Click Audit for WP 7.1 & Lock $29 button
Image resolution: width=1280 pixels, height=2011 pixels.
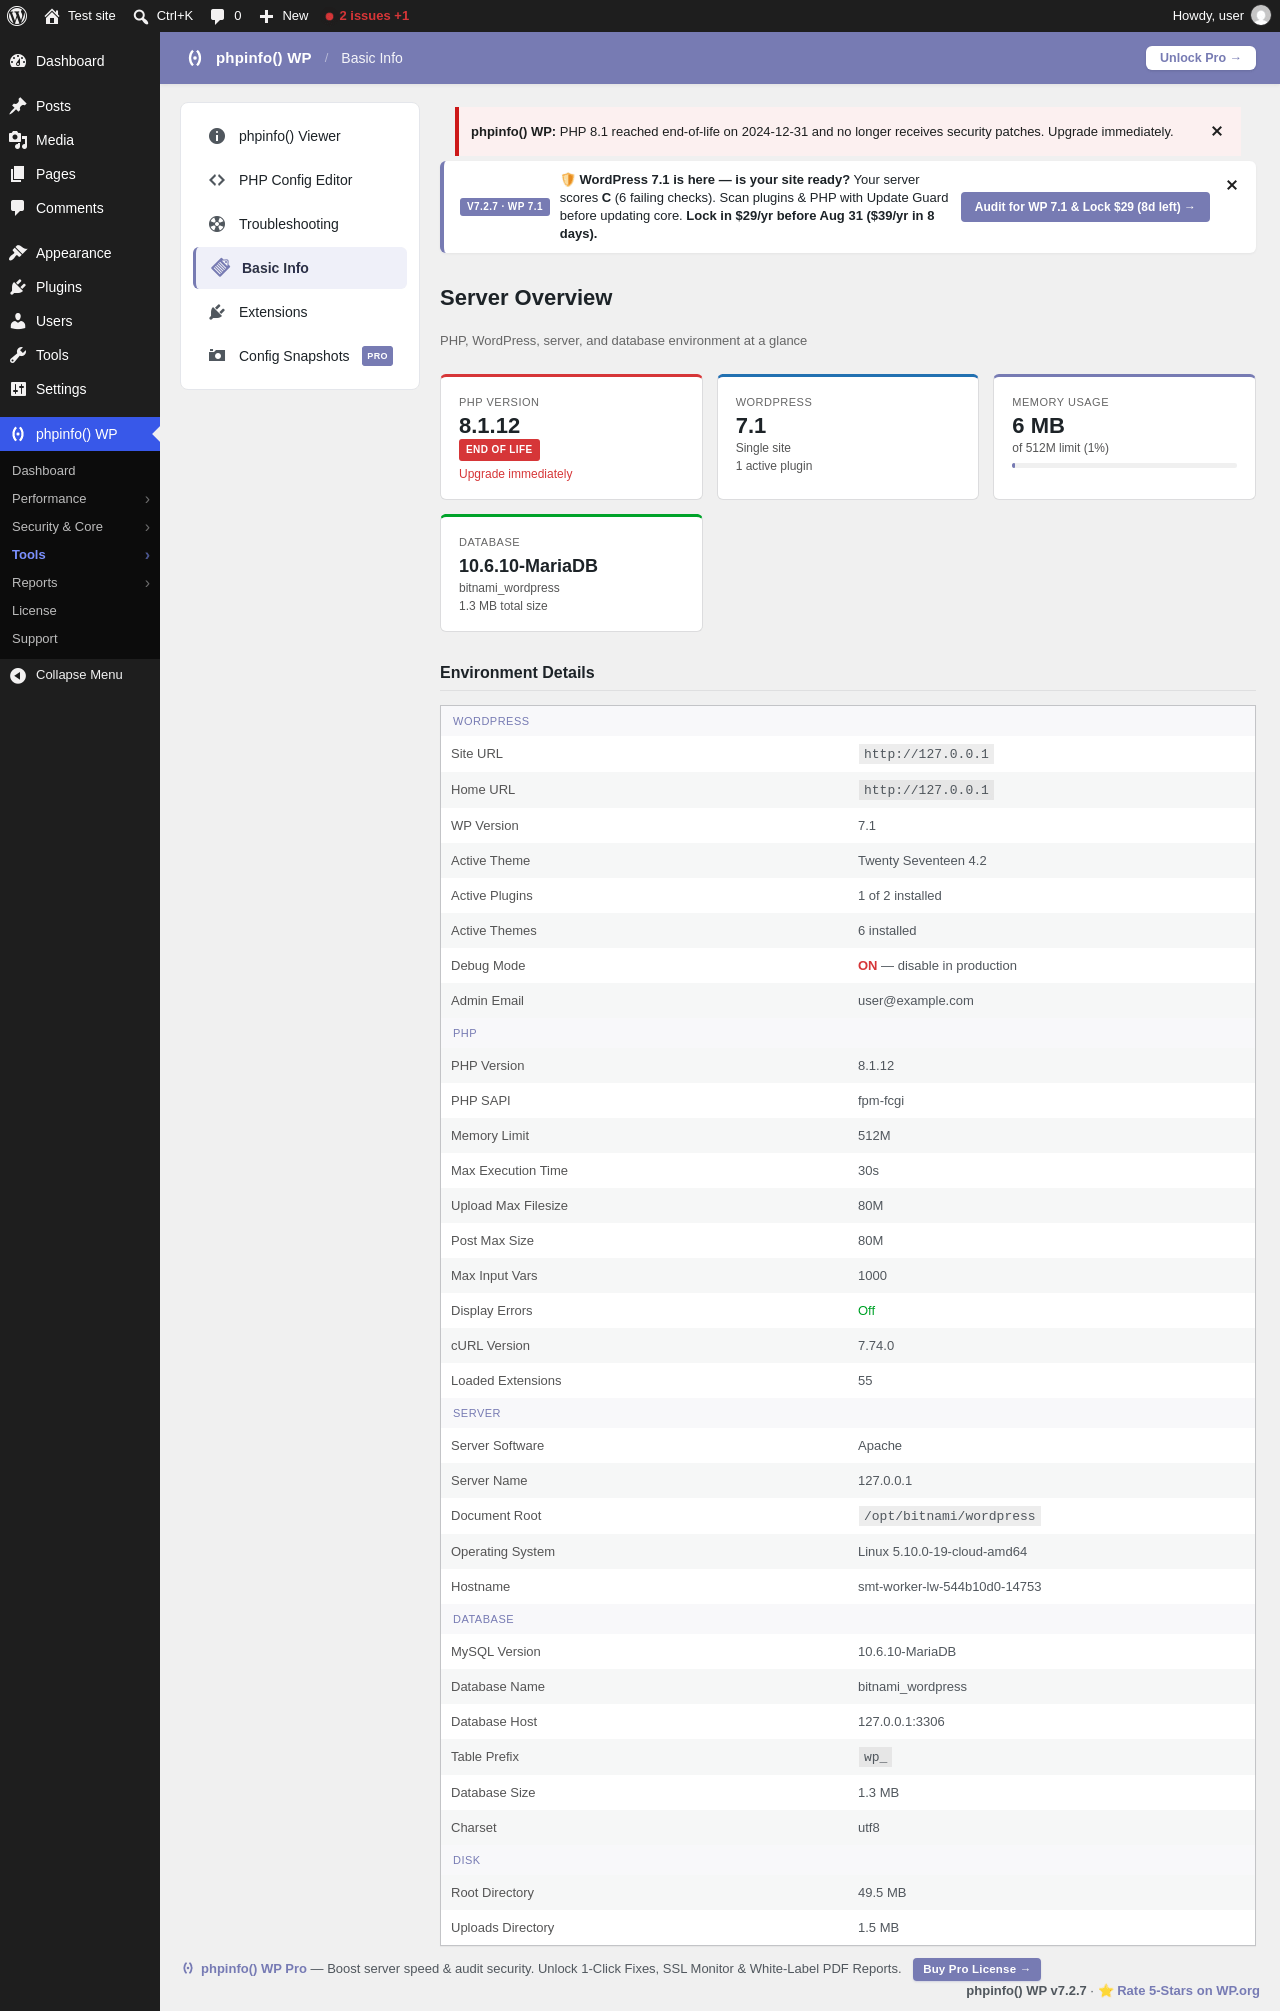tap(1085, 207)
